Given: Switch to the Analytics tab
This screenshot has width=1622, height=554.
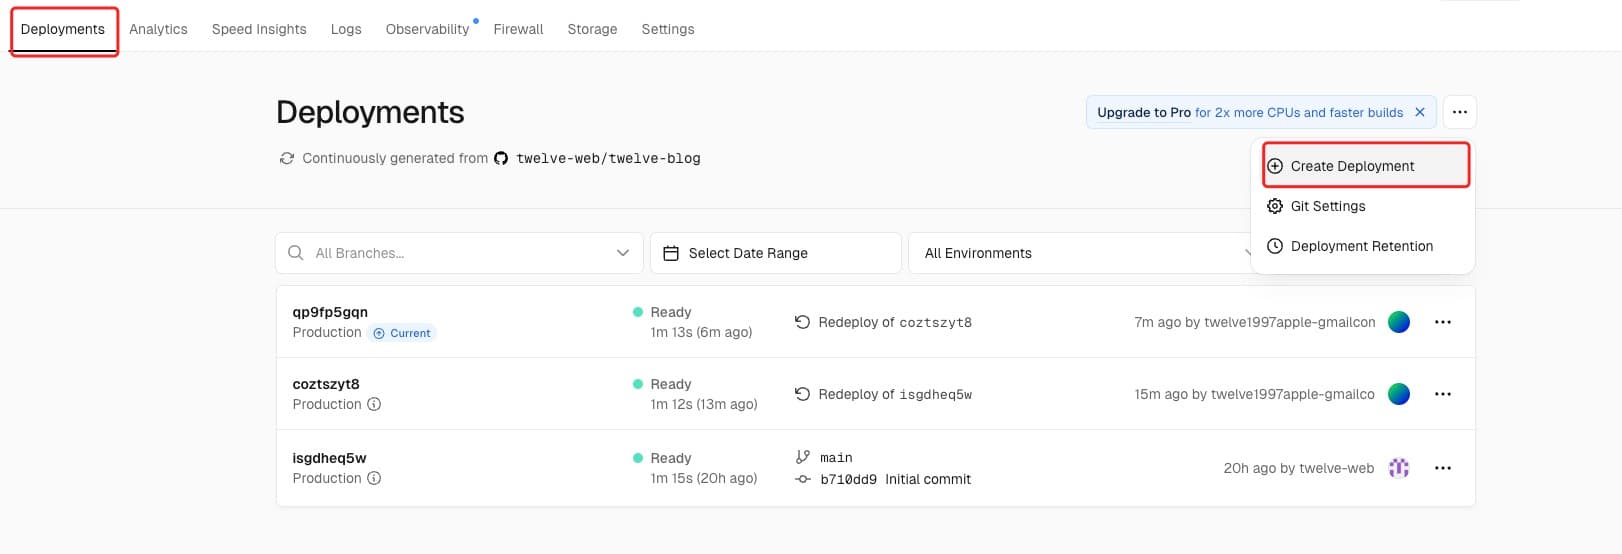Looking at the screenshot, I should pyautogui.click(x=158, y=29).
